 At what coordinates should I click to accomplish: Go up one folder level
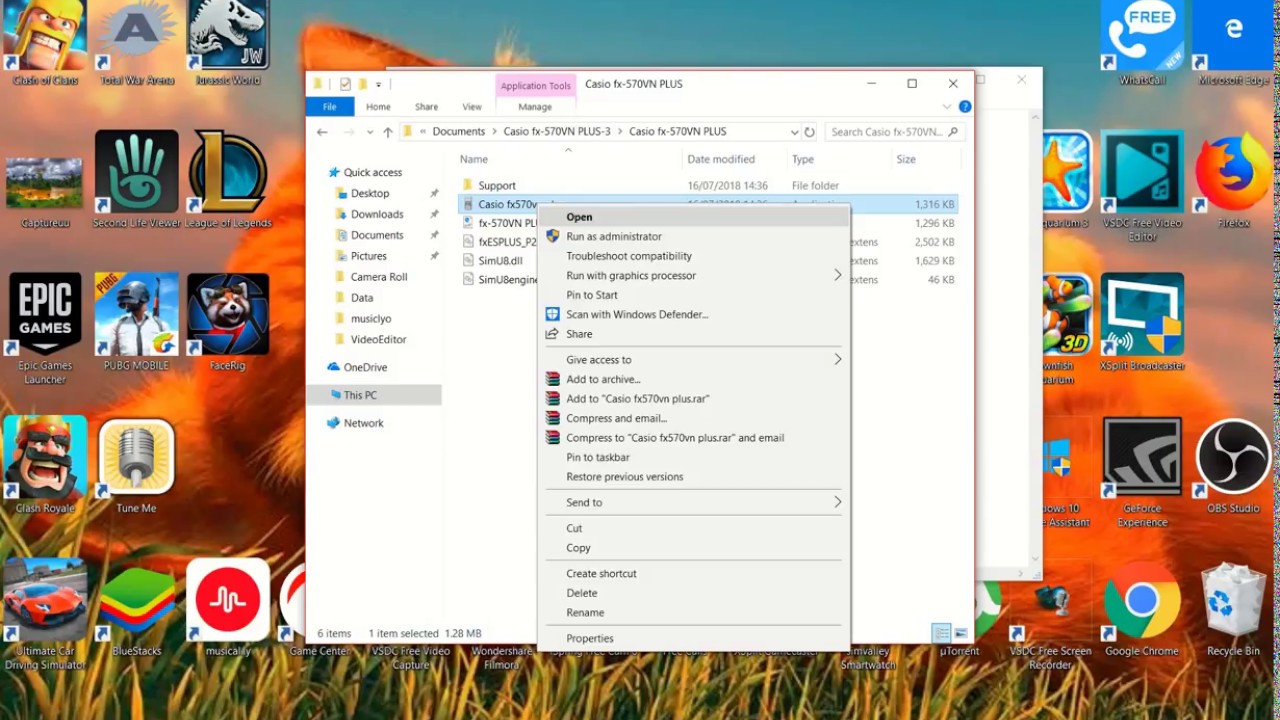coord(388,131)
